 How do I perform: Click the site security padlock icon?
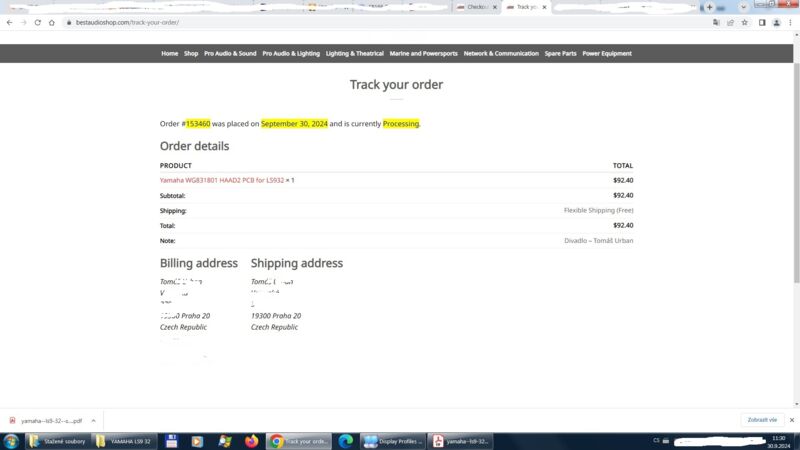point(69,22)
